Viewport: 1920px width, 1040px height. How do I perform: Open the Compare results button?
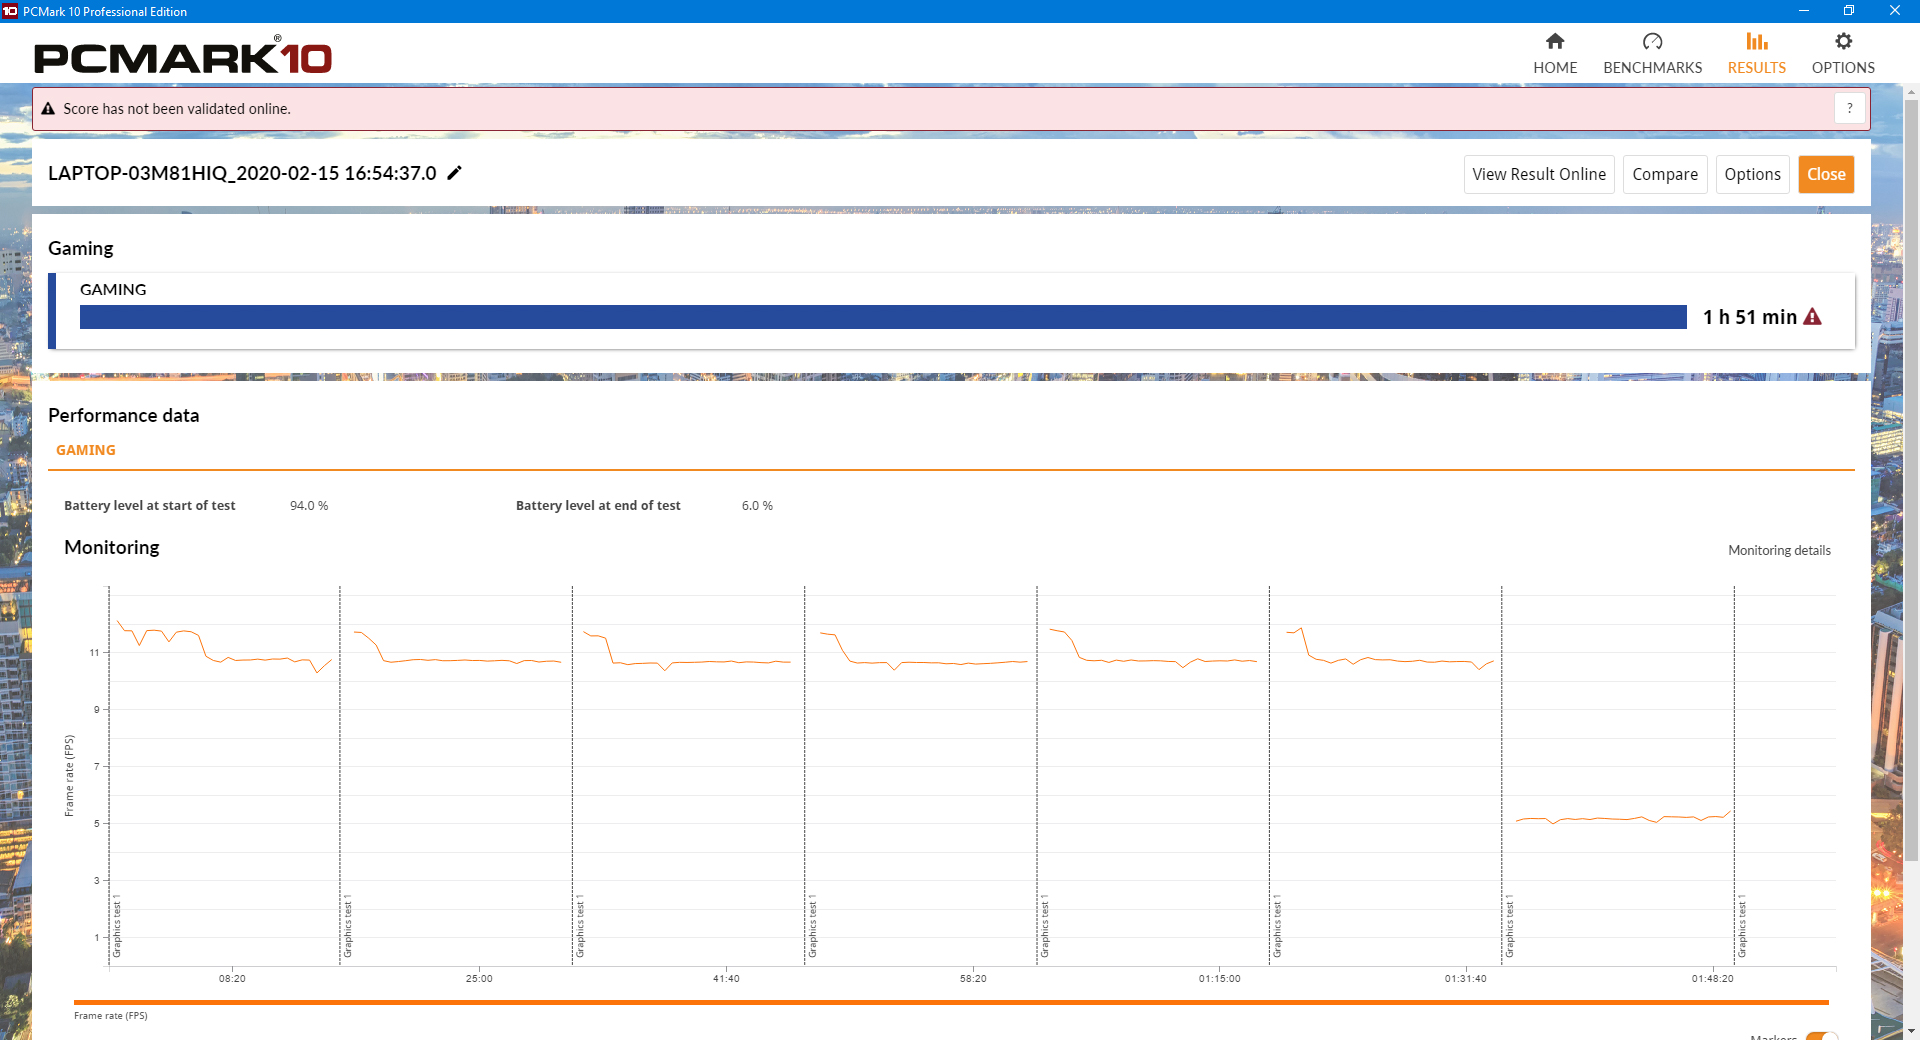(x=1665, y=174)
